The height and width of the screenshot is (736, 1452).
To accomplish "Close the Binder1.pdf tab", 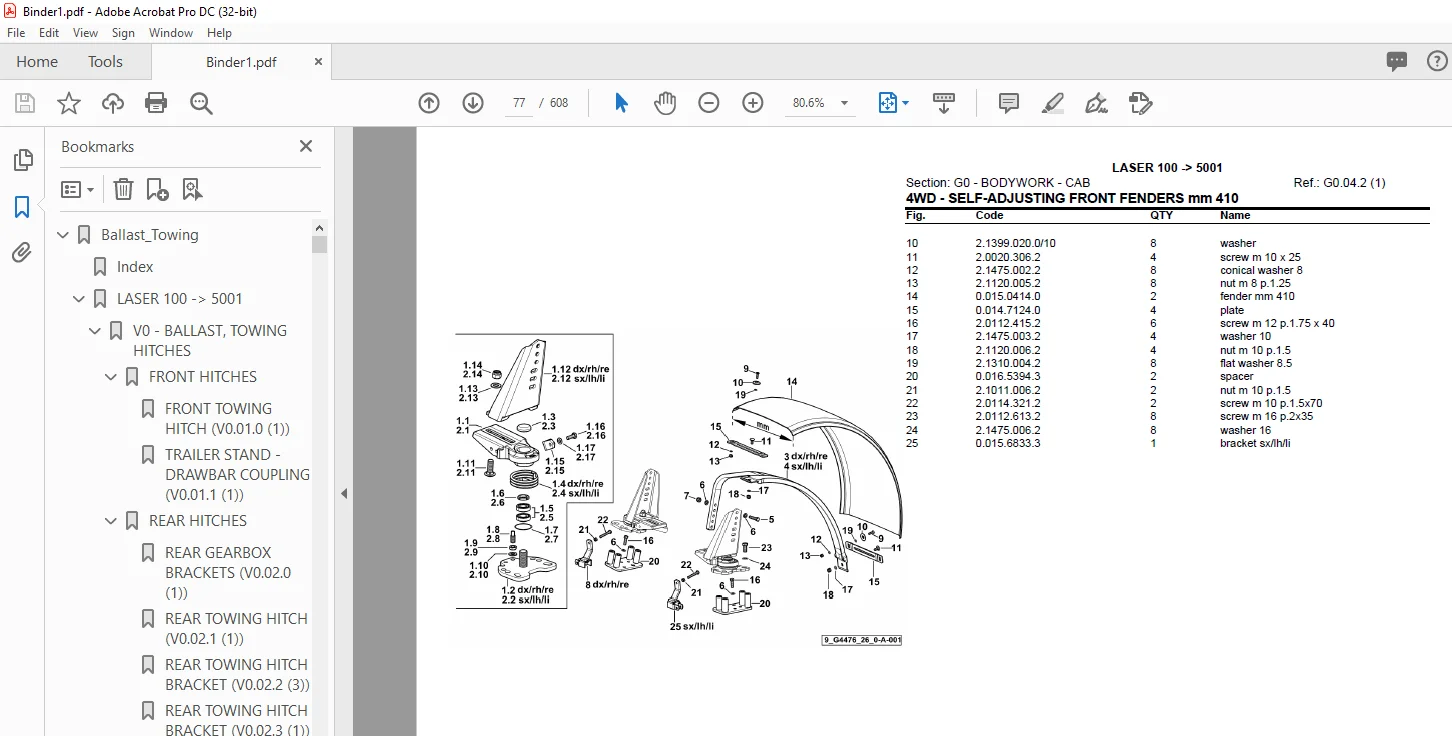I will click(x=318, y=62).
